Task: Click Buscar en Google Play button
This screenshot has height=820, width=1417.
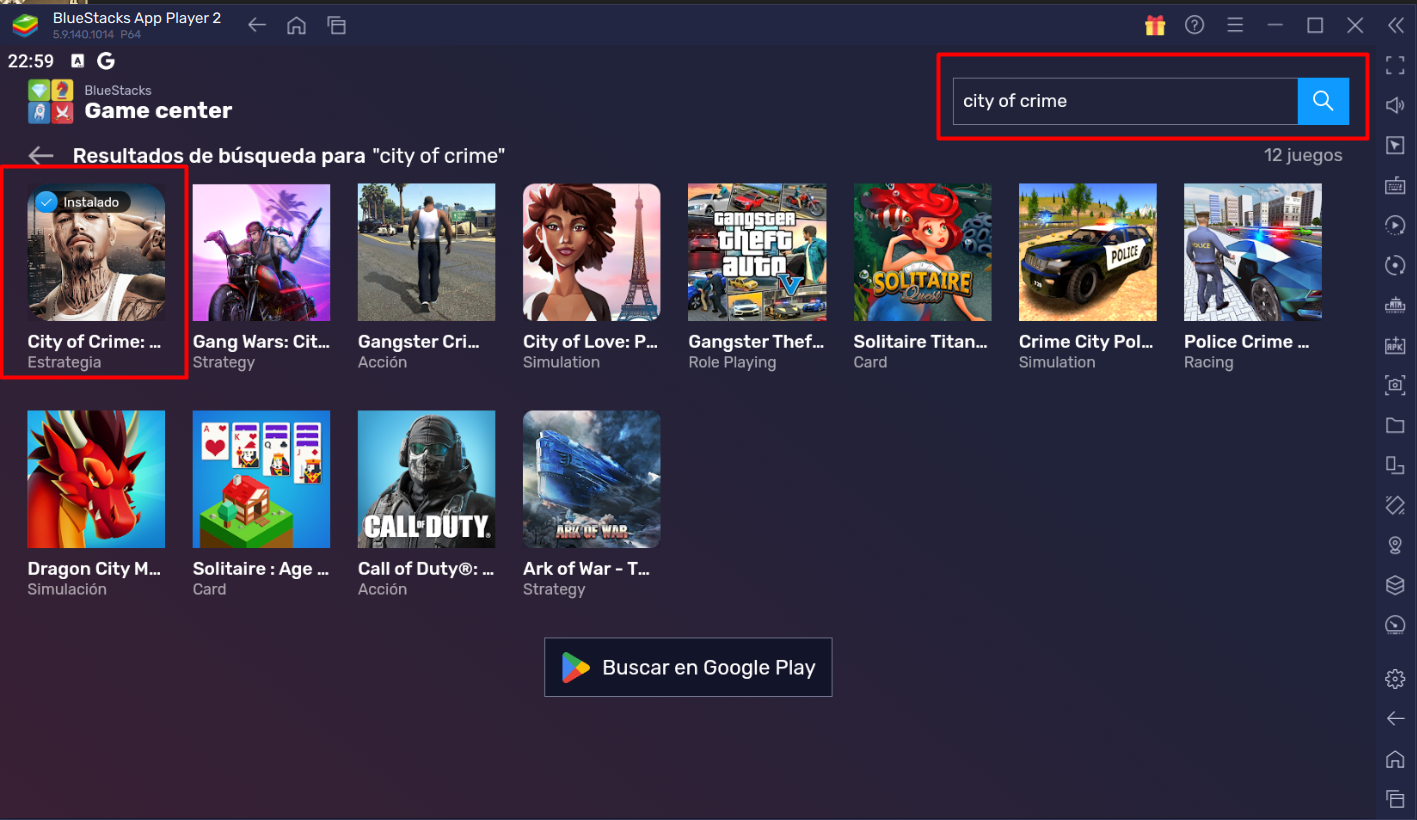Action: [688, 667]
